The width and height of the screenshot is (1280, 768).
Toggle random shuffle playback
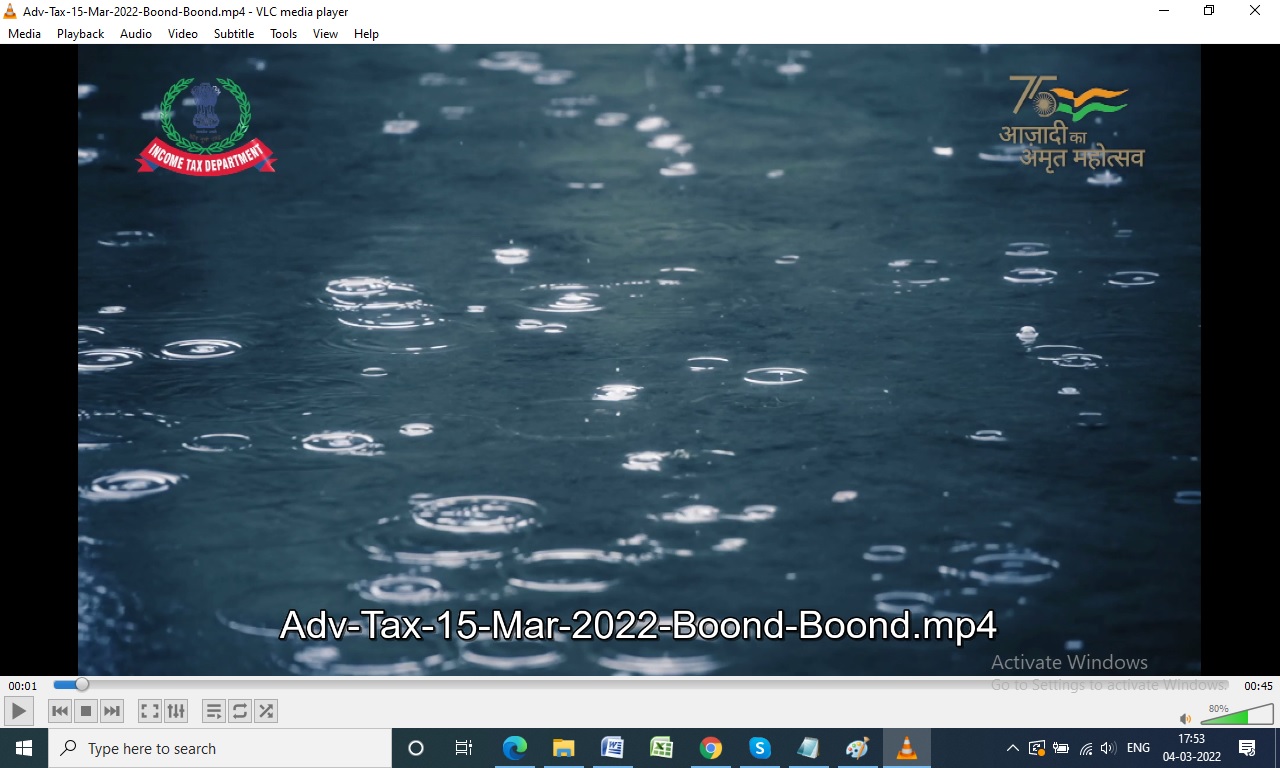(x=266, y=711)
